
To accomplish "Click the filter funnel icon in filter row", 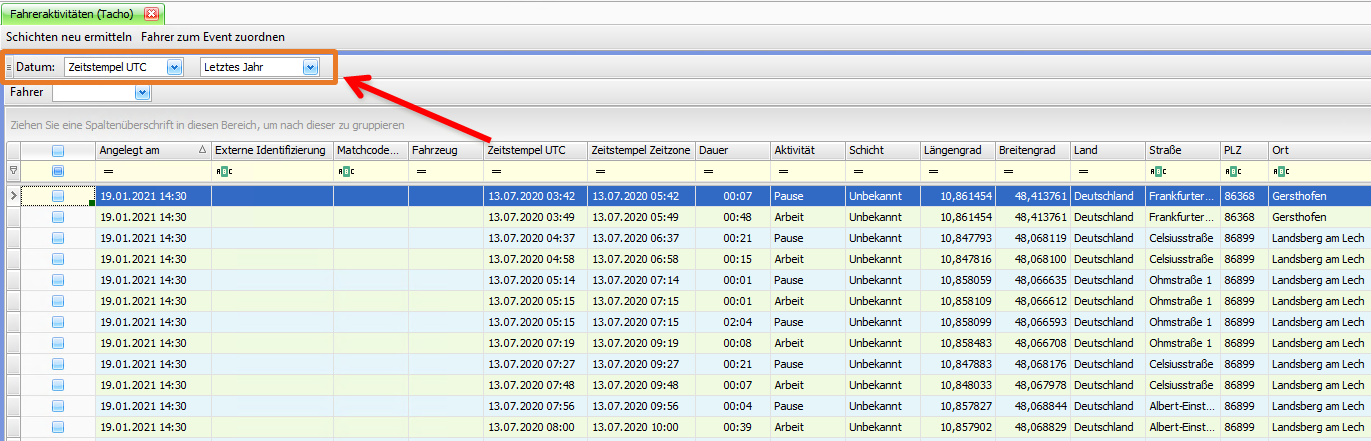I will coord(13,172).
